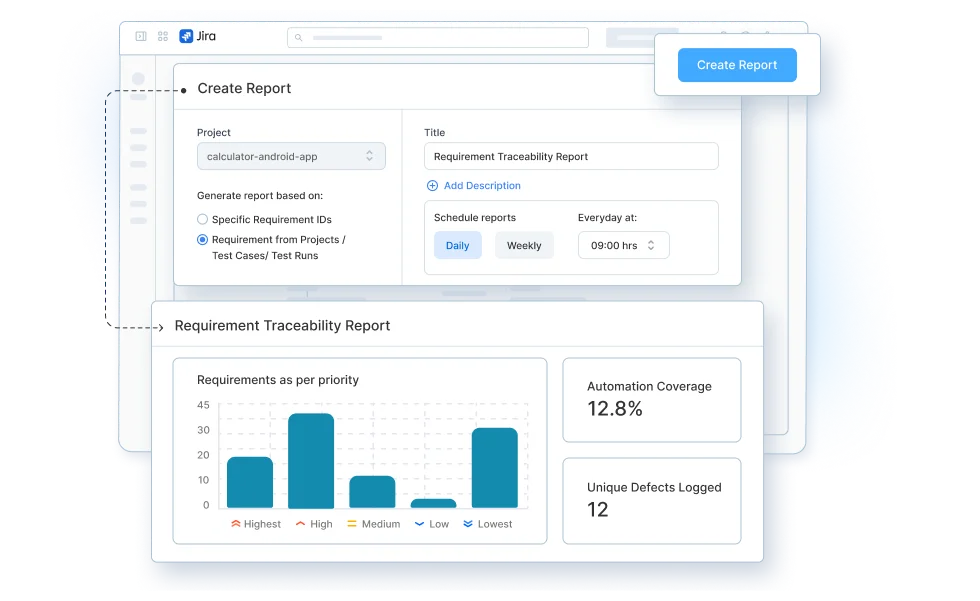980x601 pixels.
Task: Select Requirement from Projects / Test Cases option
Action: (x=202, y=239)
